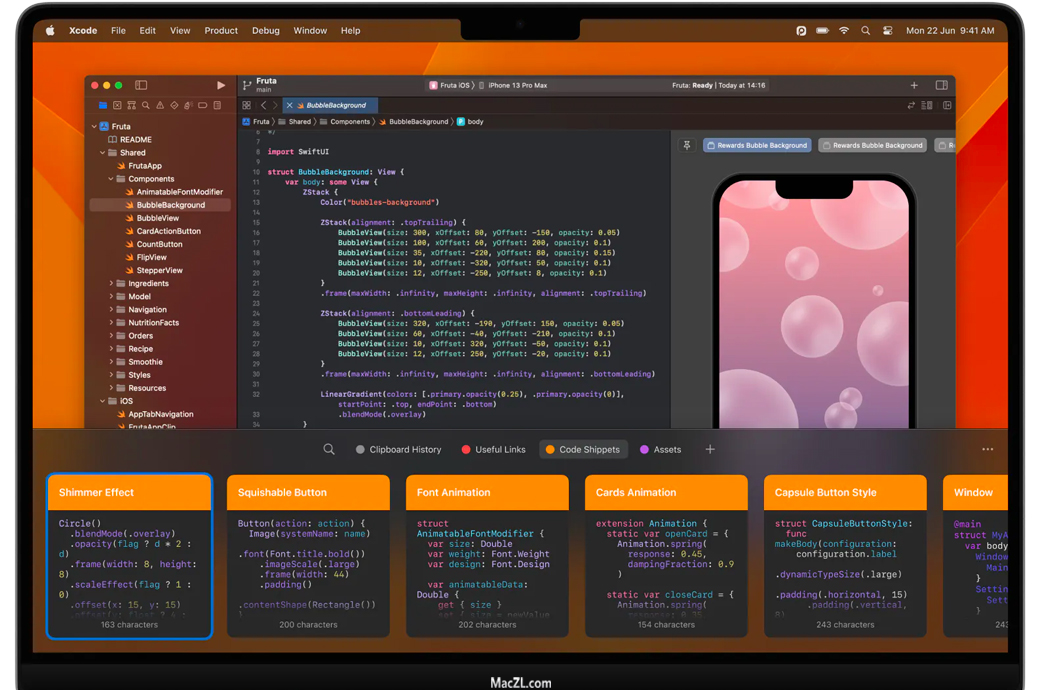Select the purple Assets pinboard
This screenshot has width=1040, height=690.
[660, 450]
